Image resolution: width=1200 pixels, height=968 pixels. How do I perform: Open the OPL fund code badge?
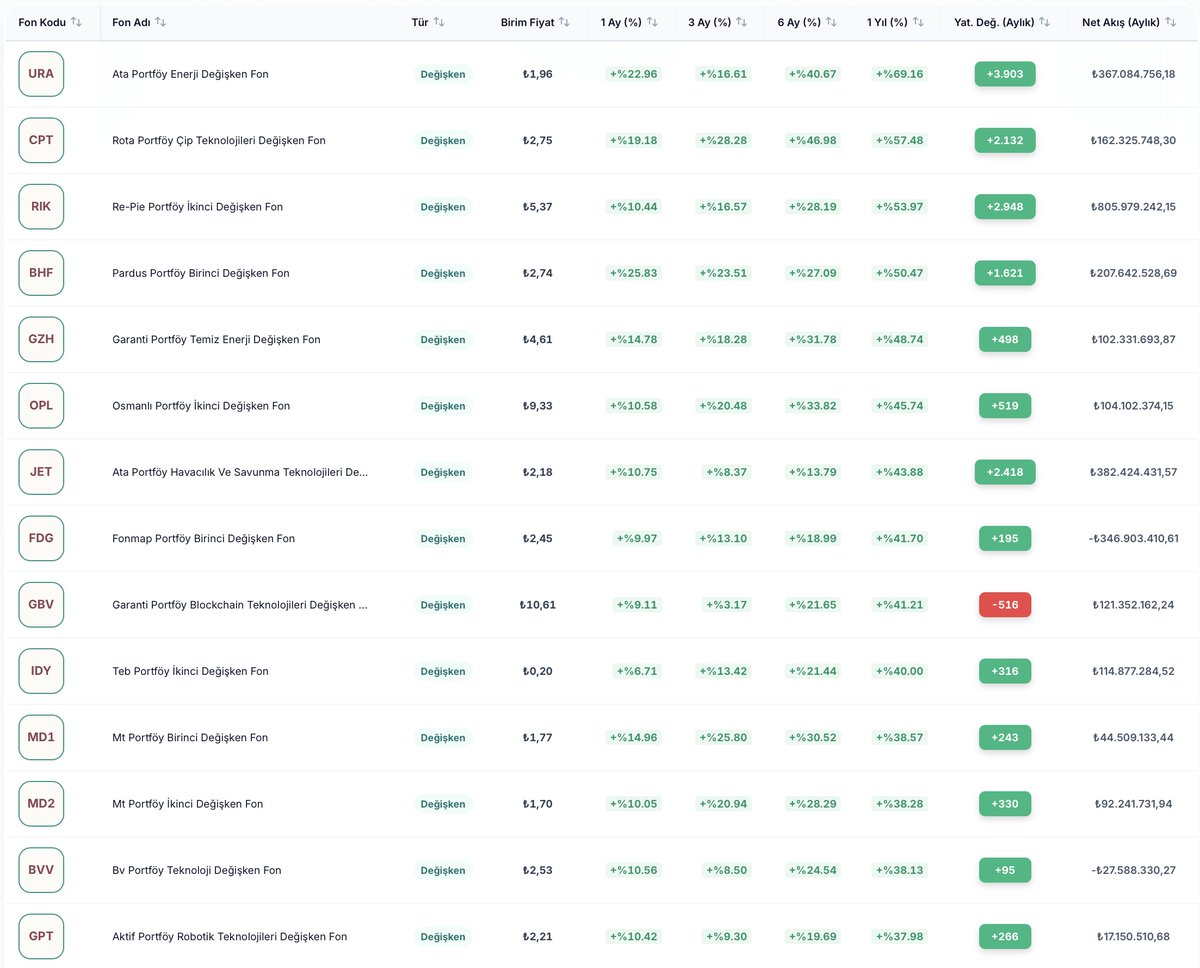41,406
